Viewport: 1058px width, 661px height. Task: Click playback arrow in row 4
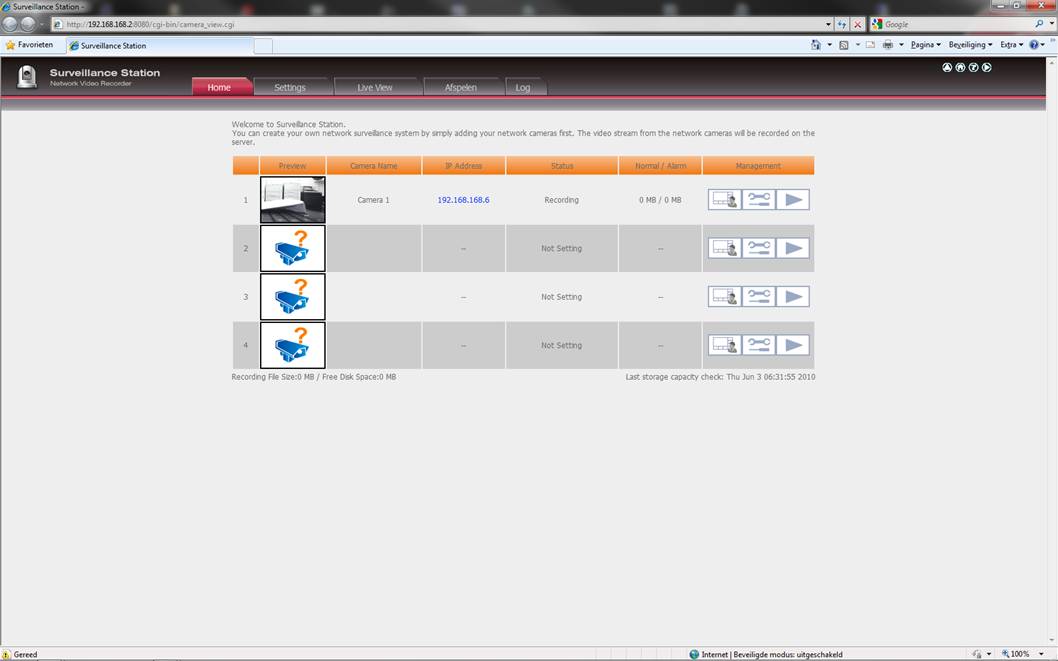pyautogui.click(x=793, y=345)
